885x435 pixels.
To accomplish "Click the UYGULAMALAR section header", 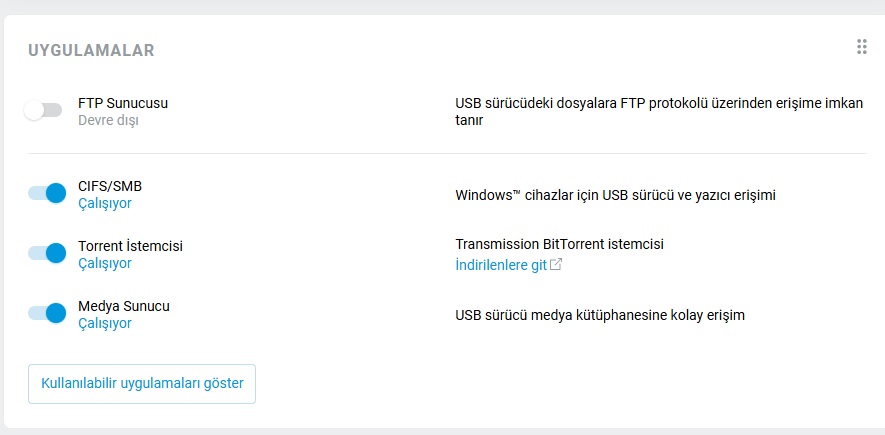I will click(91, 50).
